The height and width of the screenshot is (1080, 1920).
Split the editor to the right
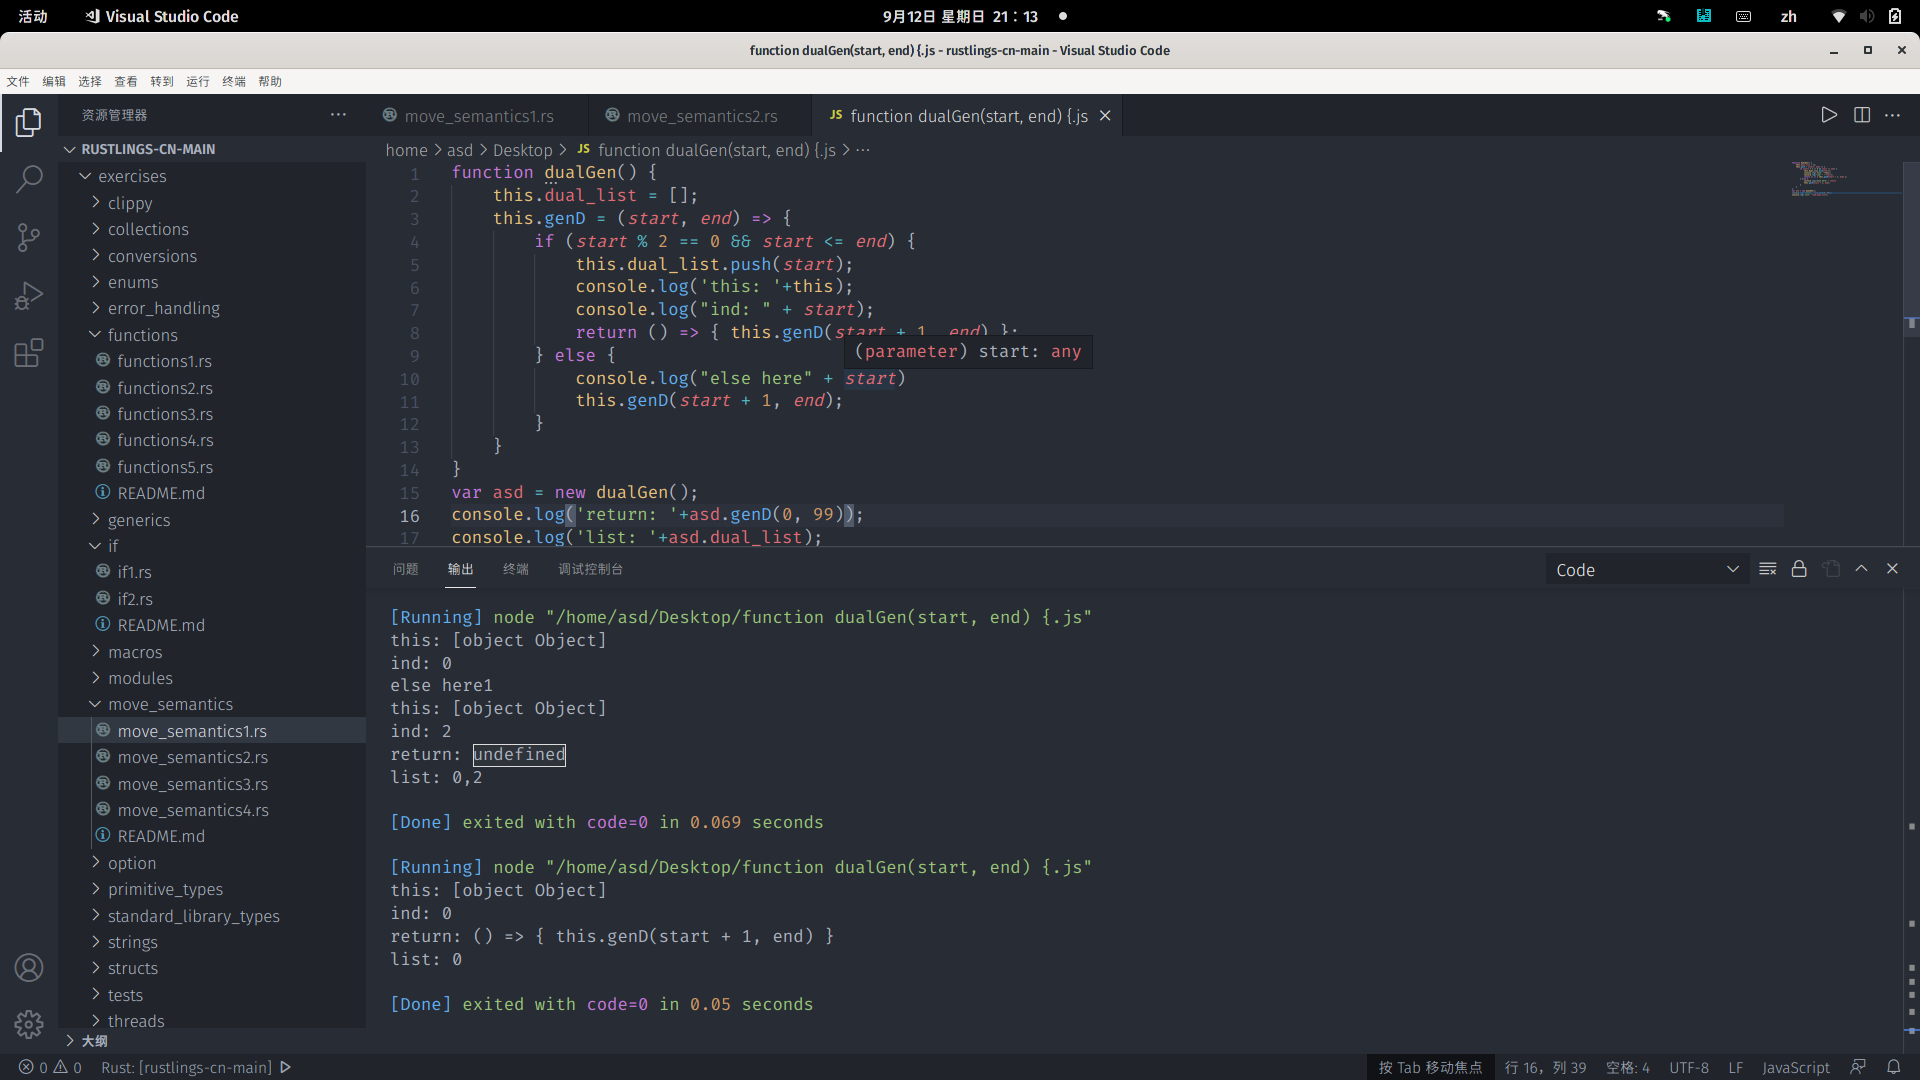[x=1862, y=115]
